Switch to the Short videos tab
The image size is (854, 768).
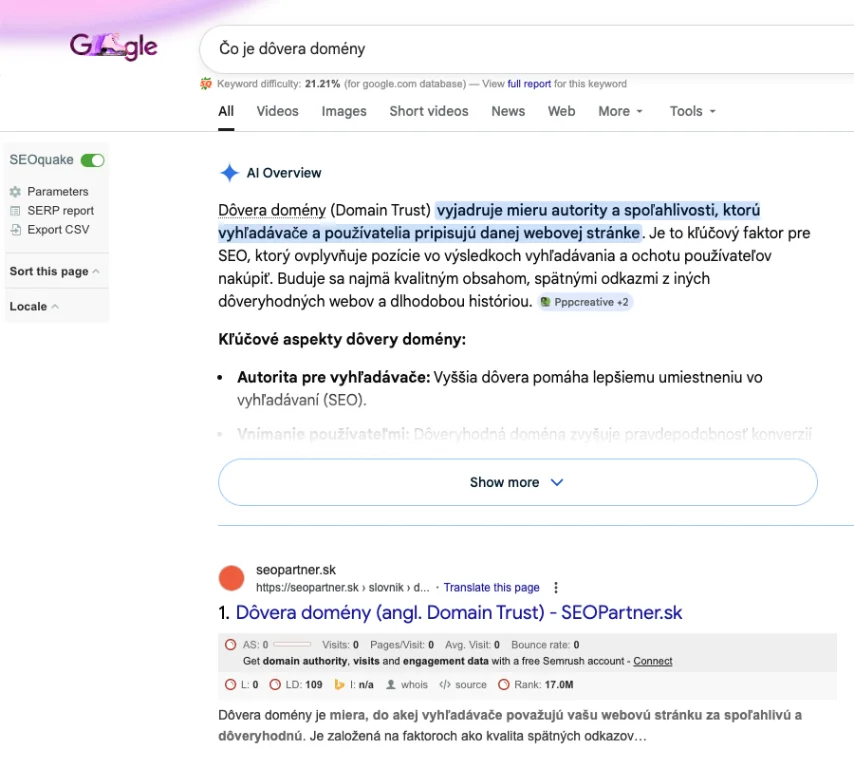(x=428, y=111)
